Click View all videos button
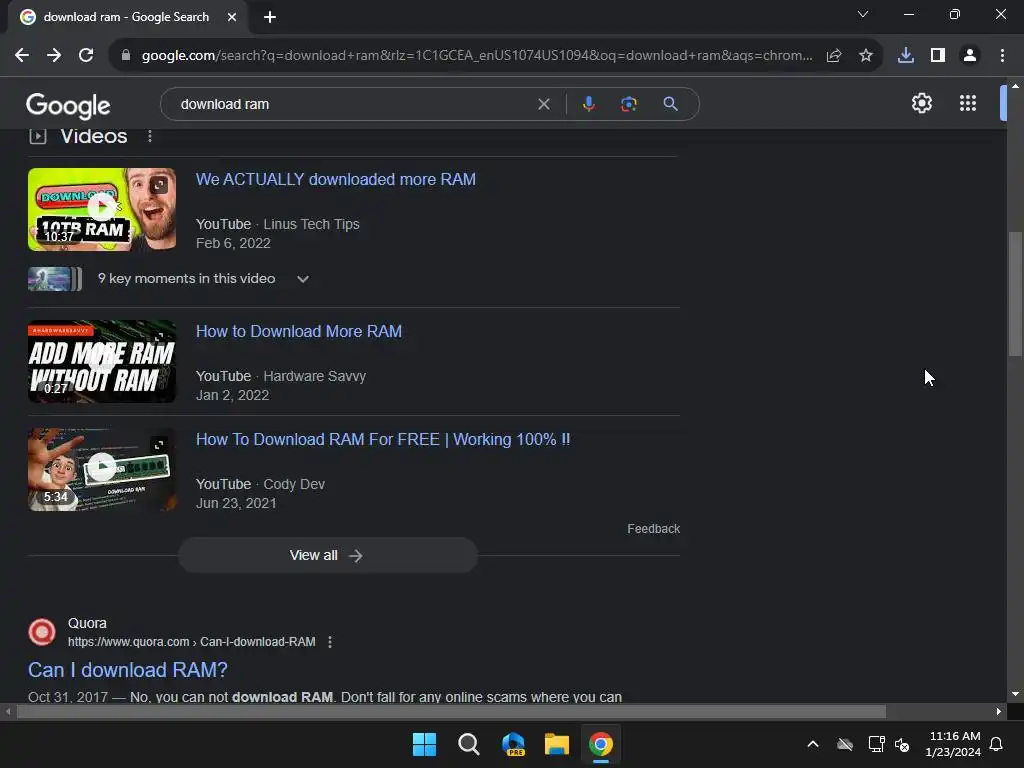Screen dimensions: 1024x768 pyautogui.click(x=327, y=555)
